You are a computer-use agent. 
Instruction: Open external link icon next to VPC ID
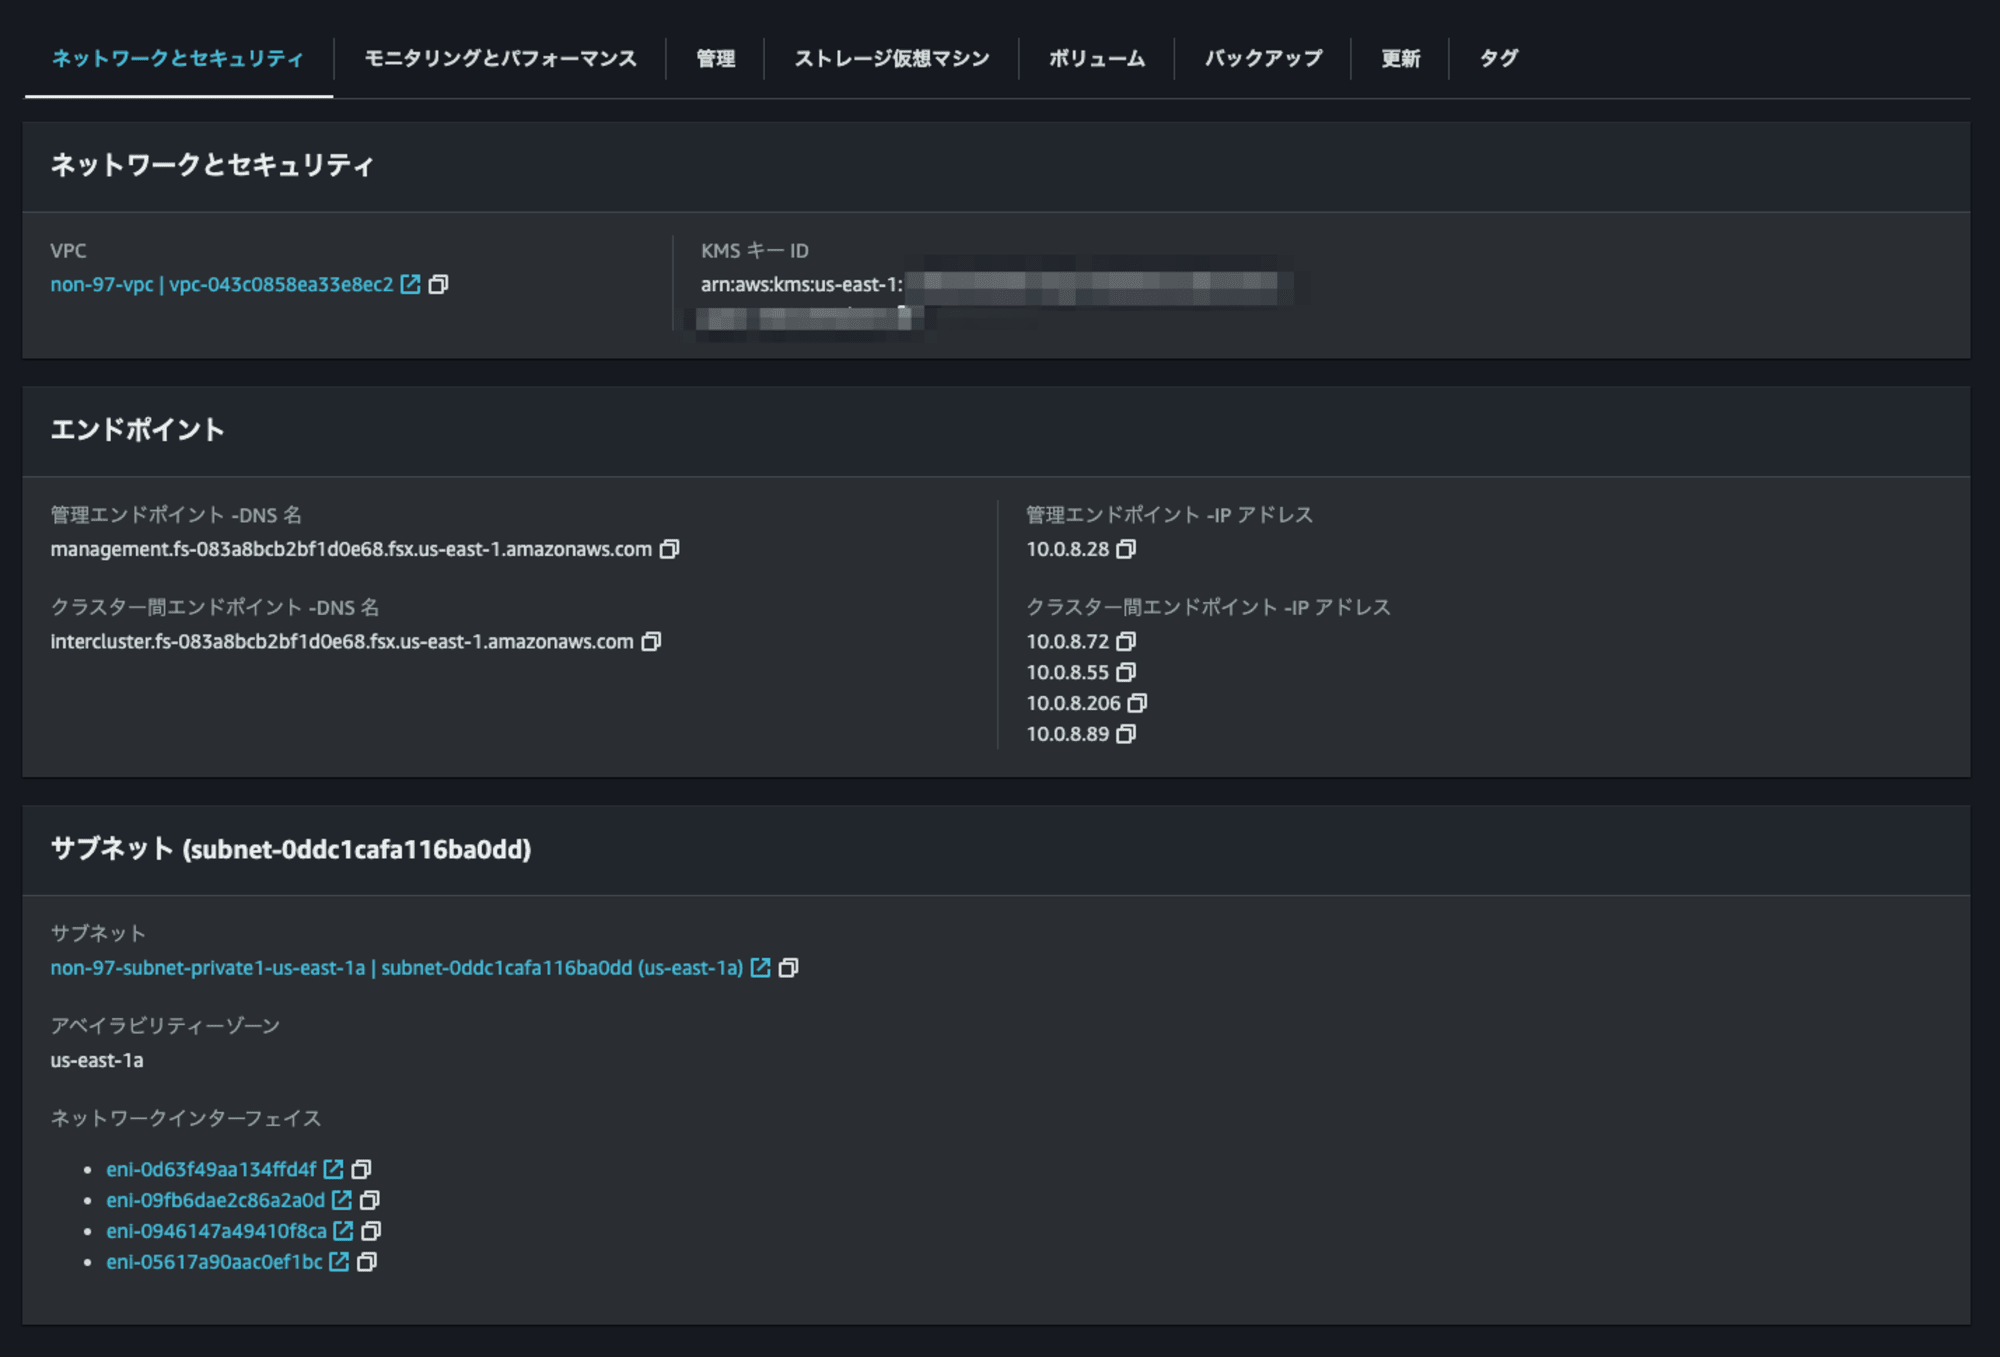click(410, 285)
